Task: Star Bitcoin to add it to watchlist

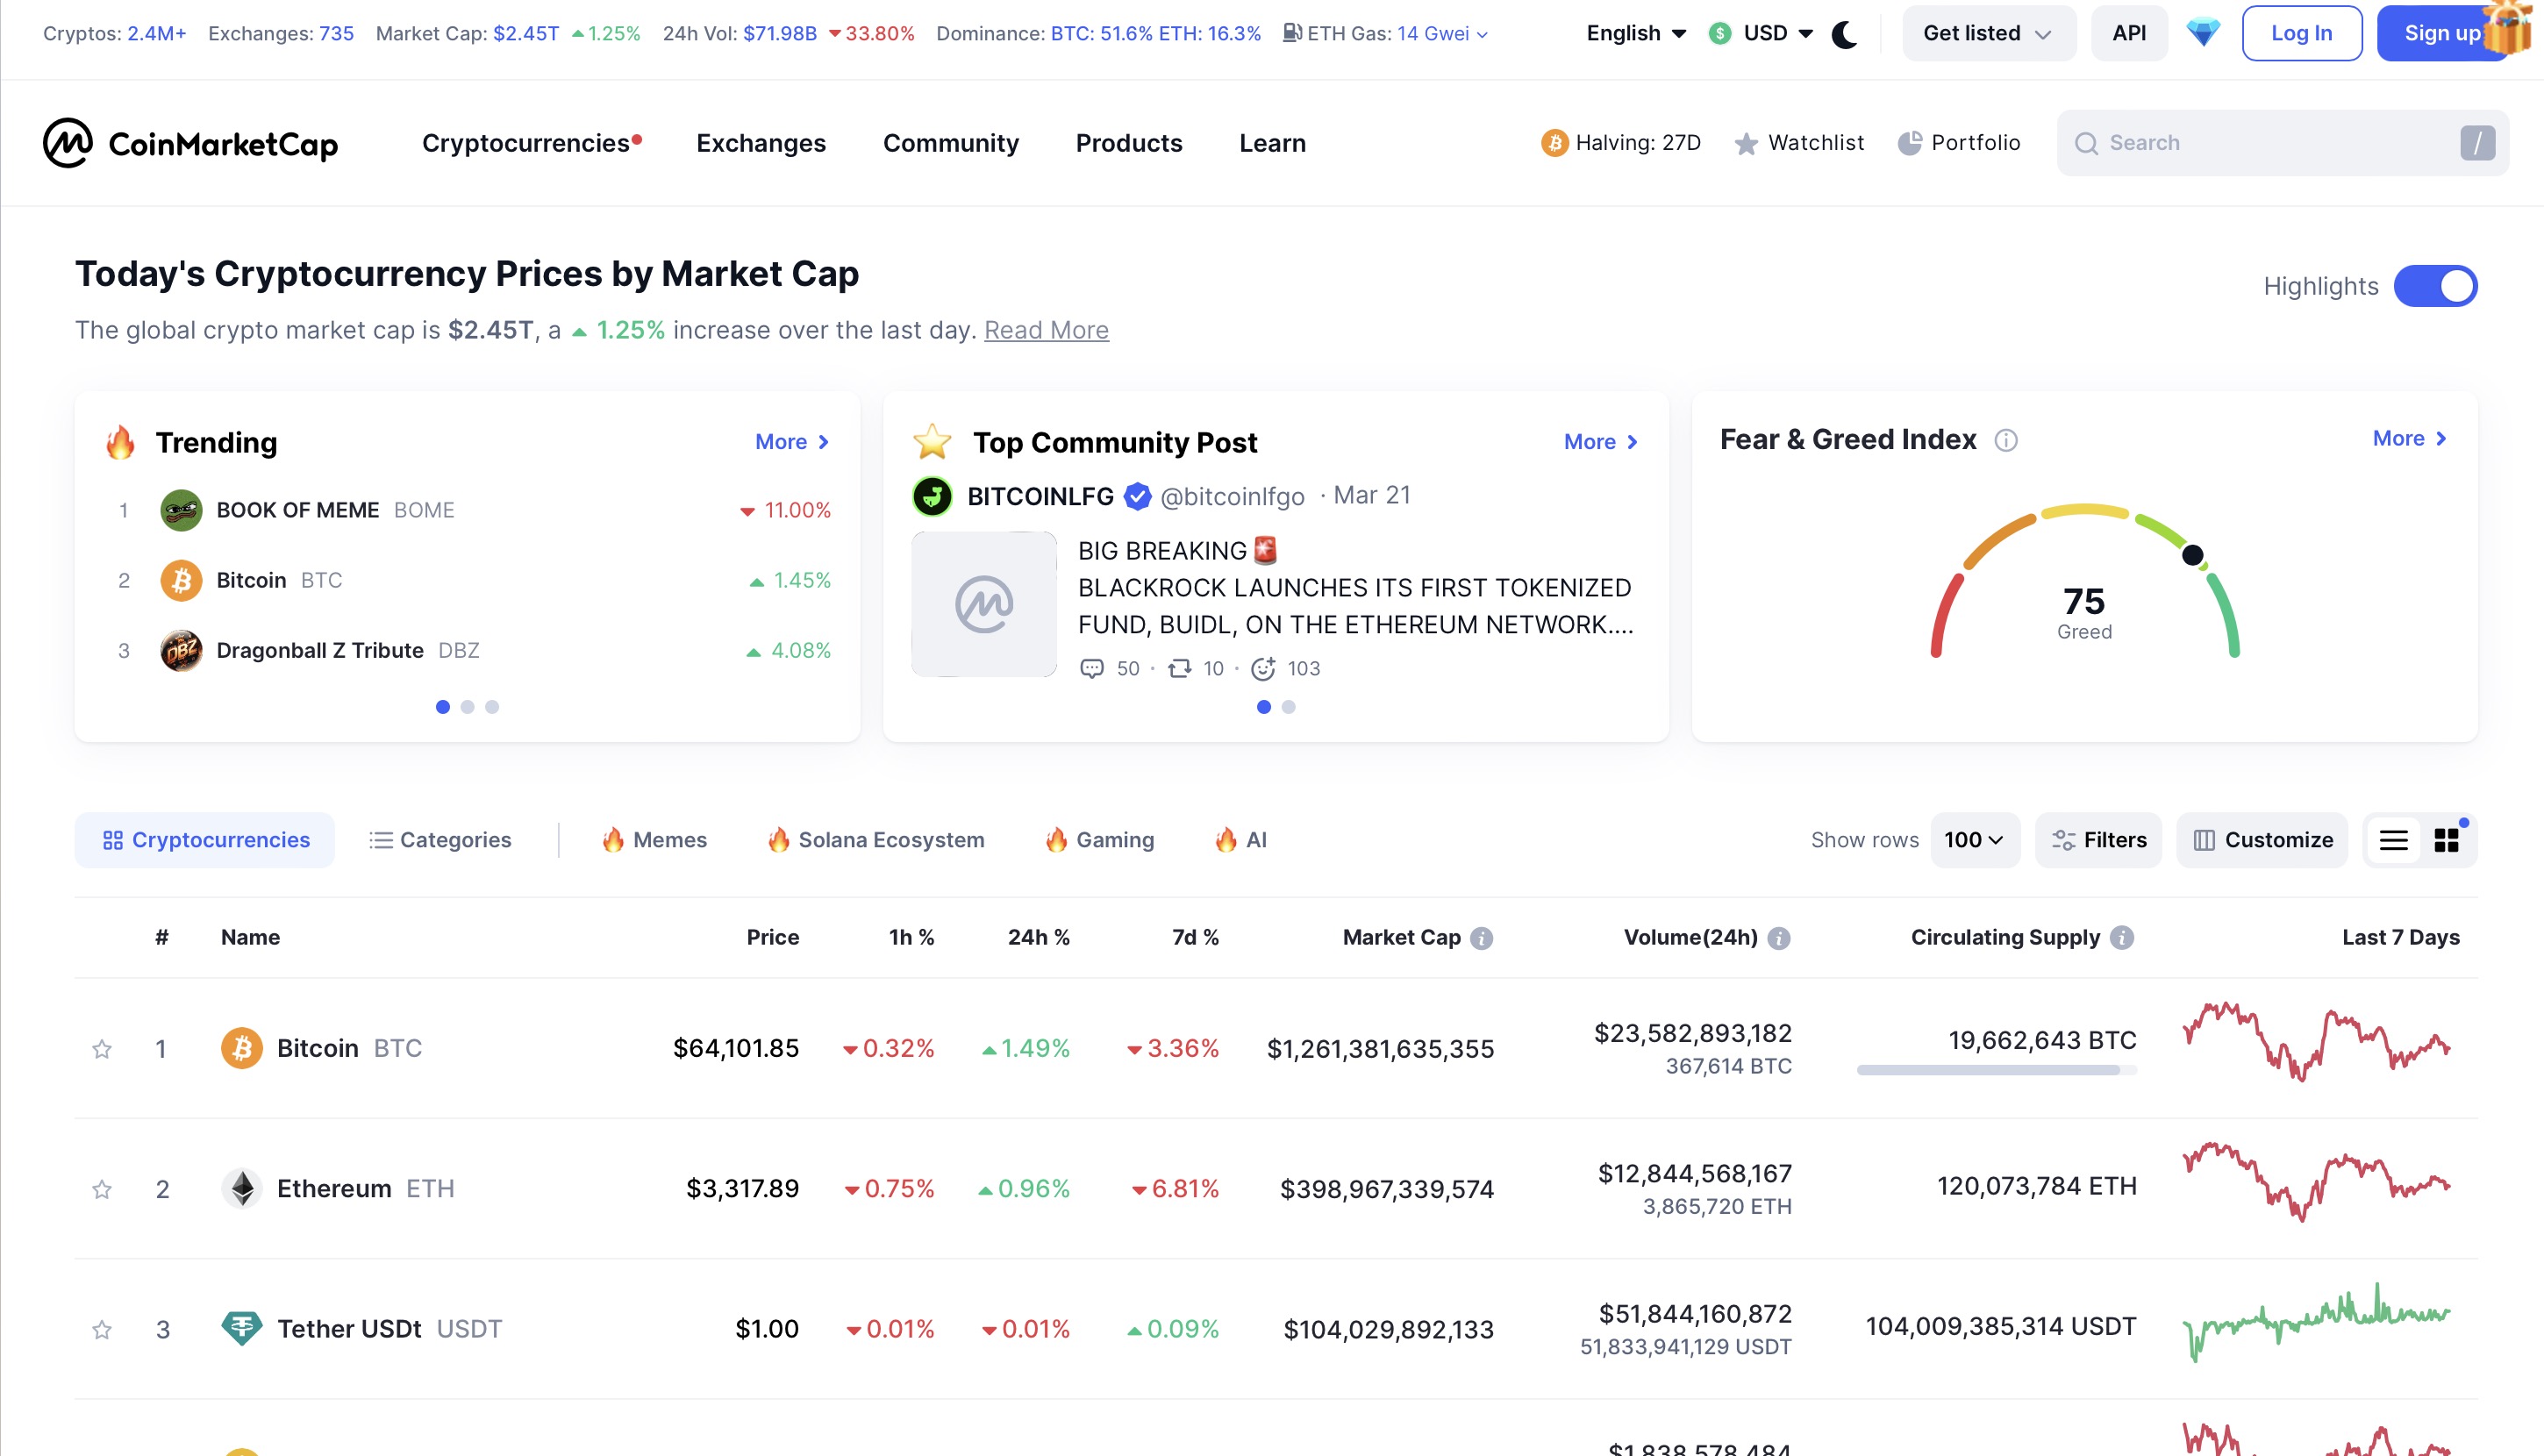Action: tap(101, 1049)
